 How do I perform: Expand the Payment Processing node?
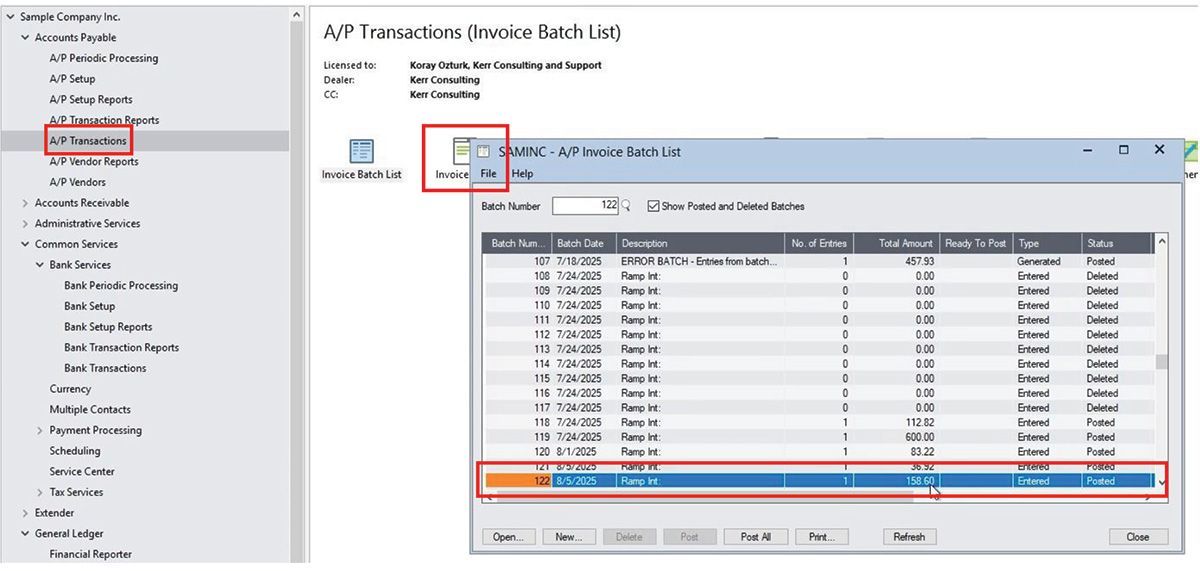[x=40, y=430]
